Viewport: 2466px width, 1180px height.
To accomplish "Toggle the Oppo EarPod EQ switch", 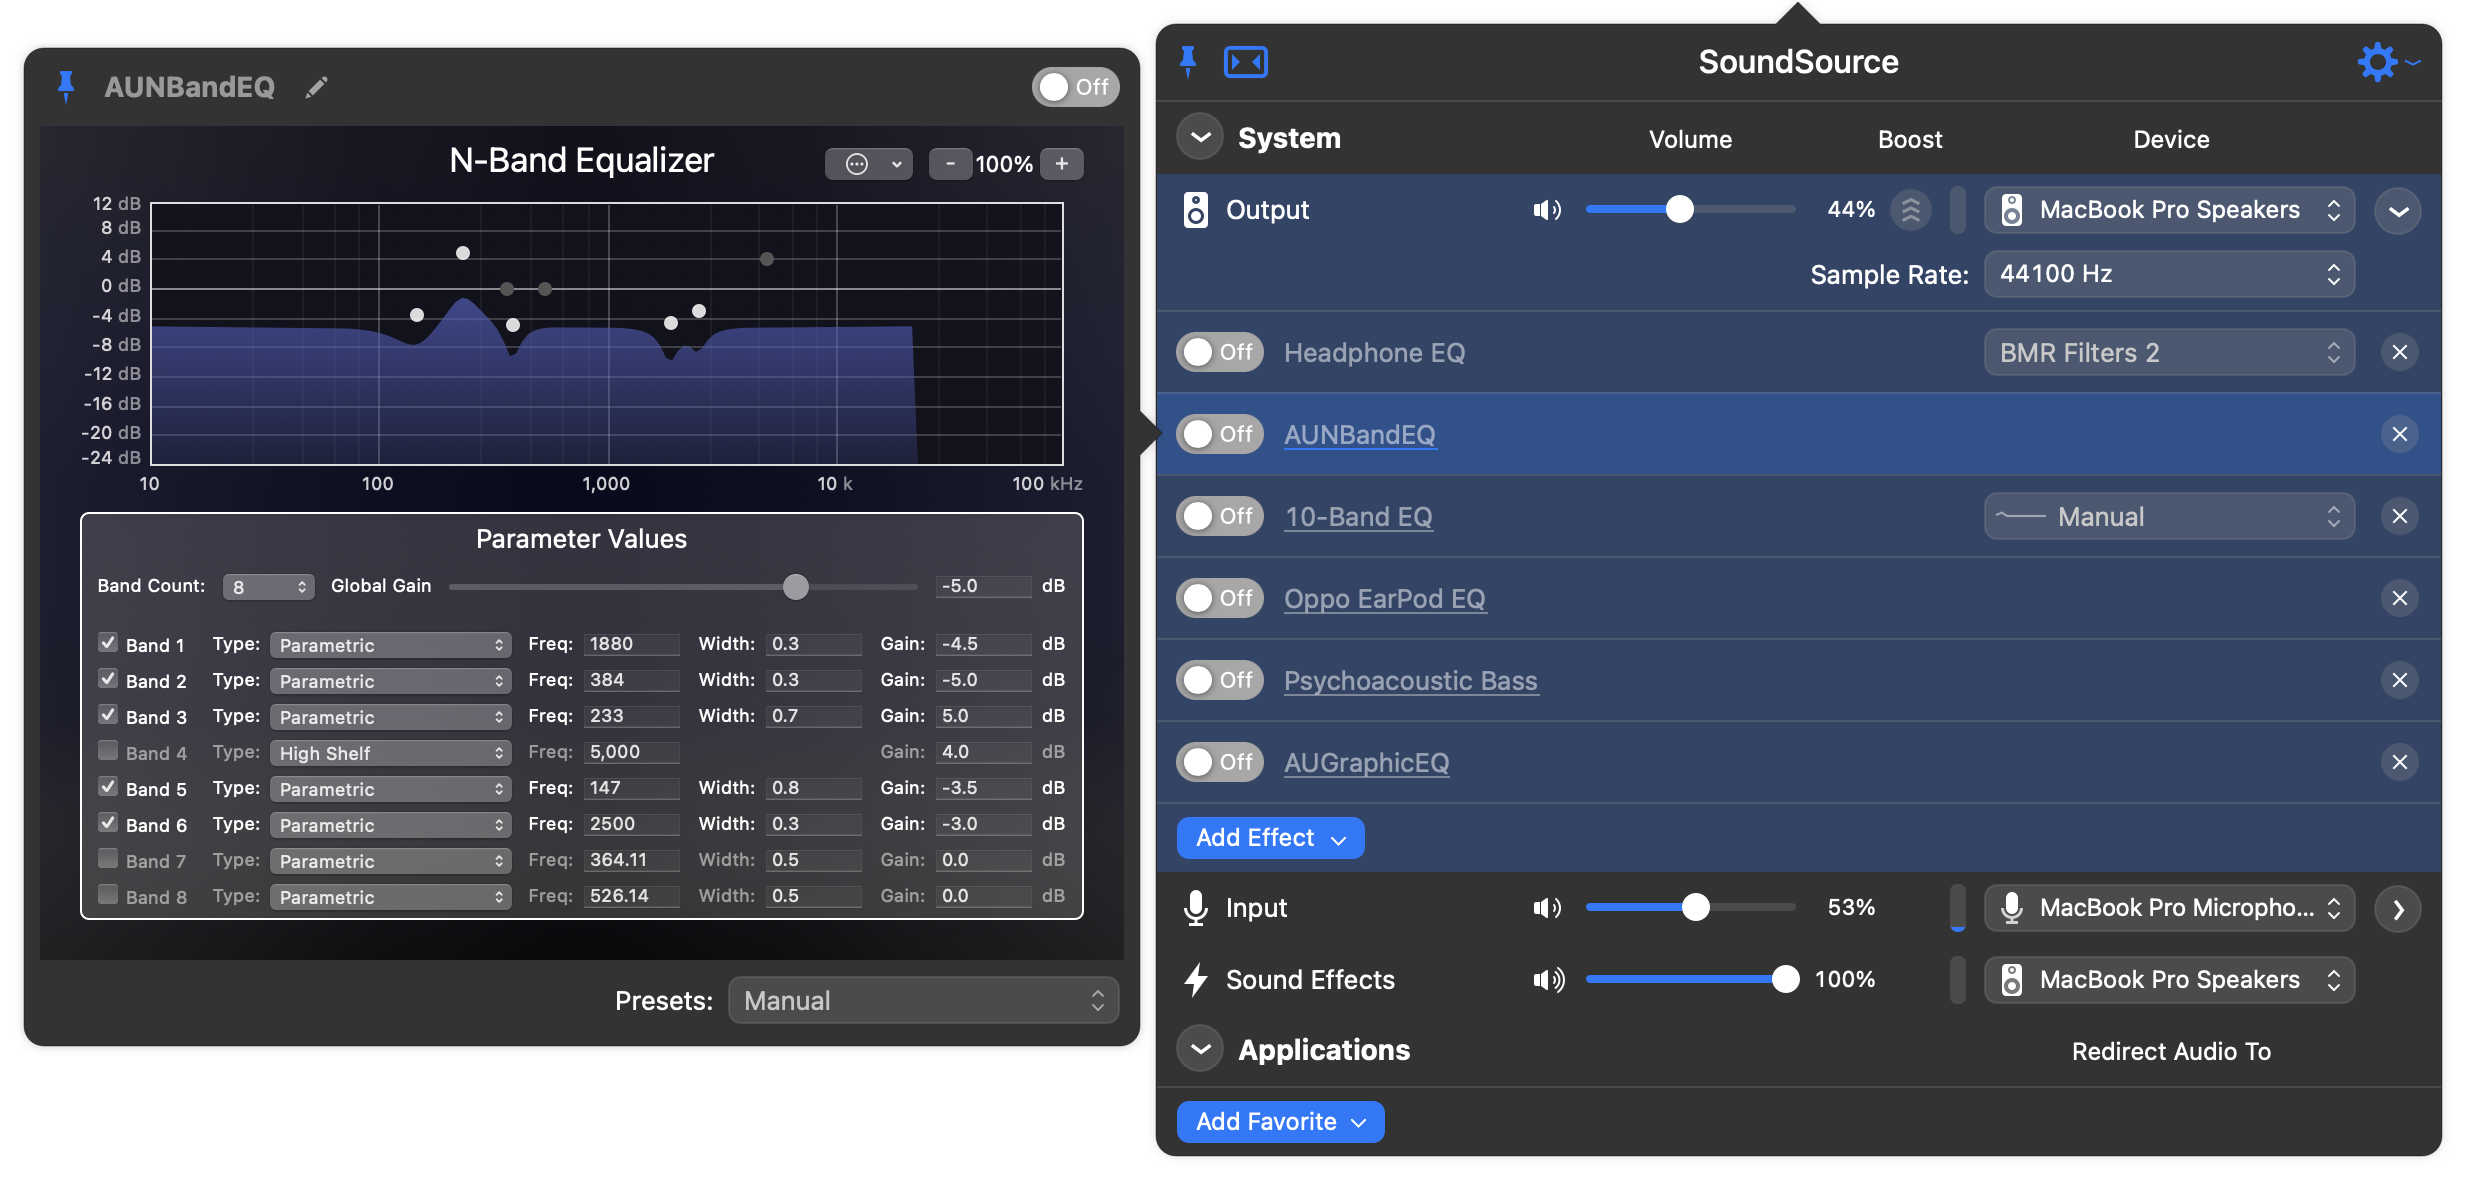I will tap(1220, 598).
